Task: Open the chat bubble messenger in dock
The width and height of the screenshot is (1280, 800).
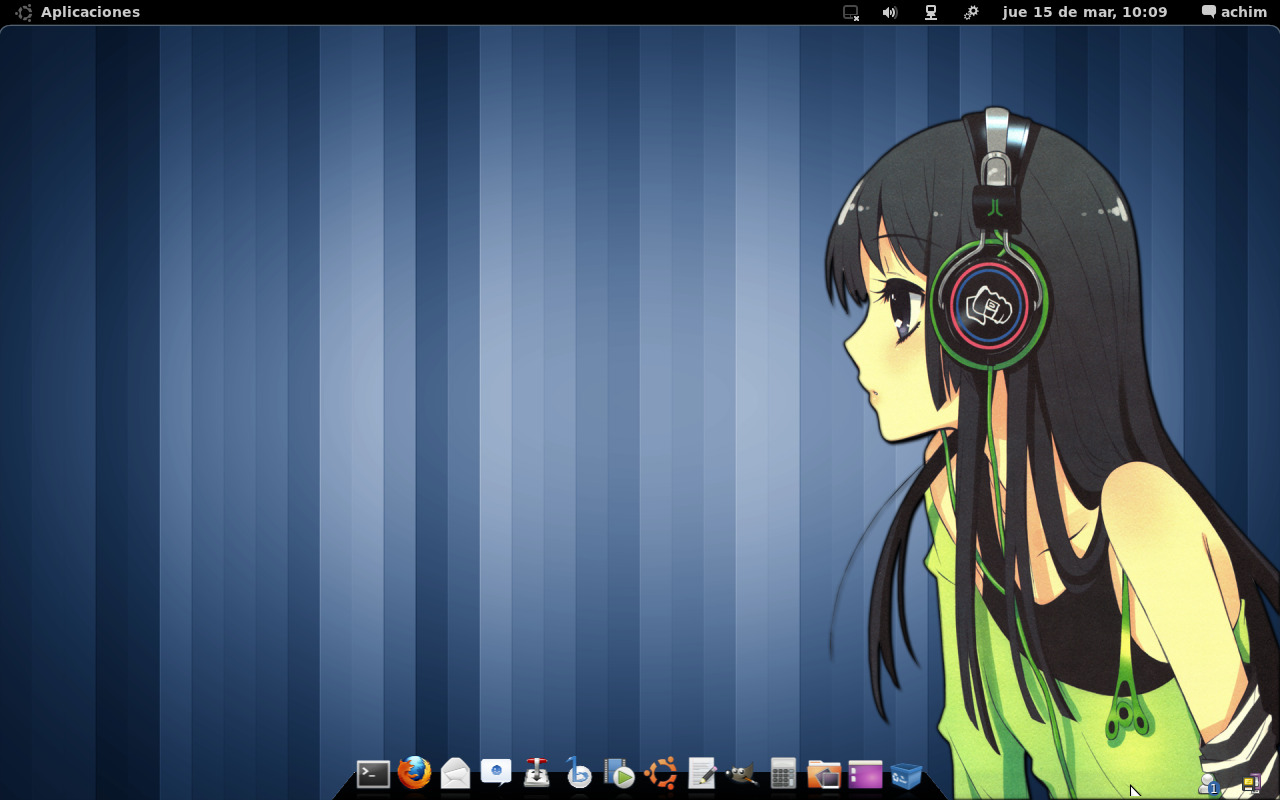Action: tap(496, 772)
